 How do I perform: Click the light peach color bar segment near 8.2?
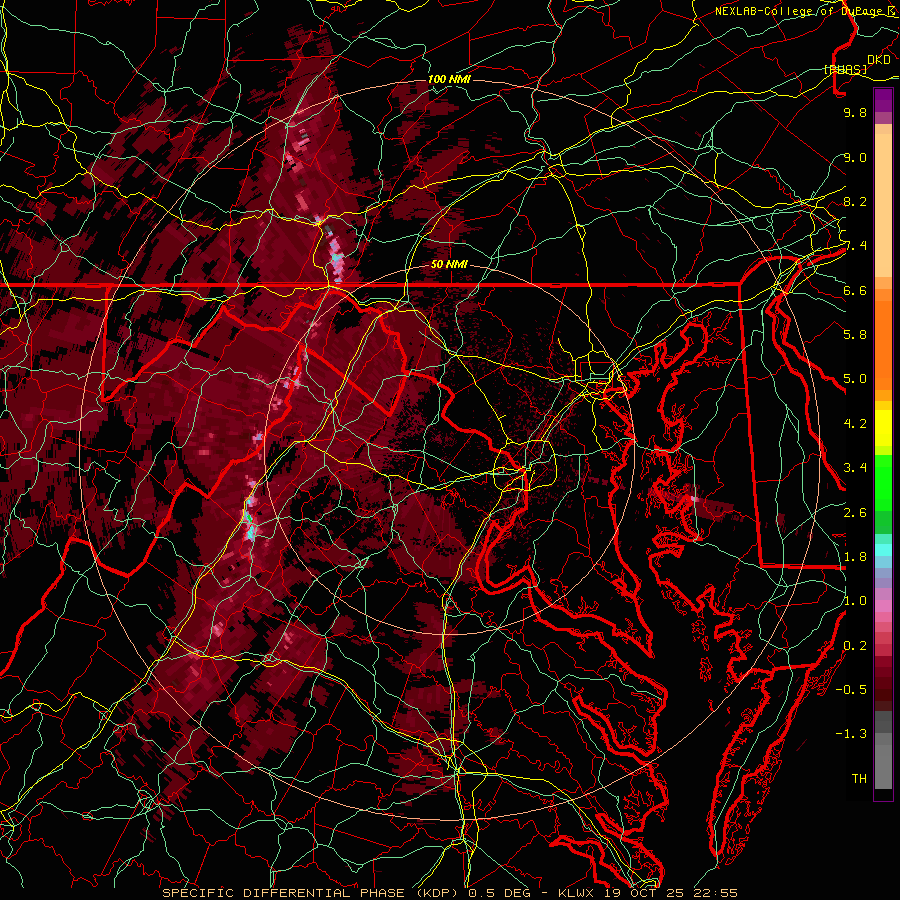coord(883,207)
